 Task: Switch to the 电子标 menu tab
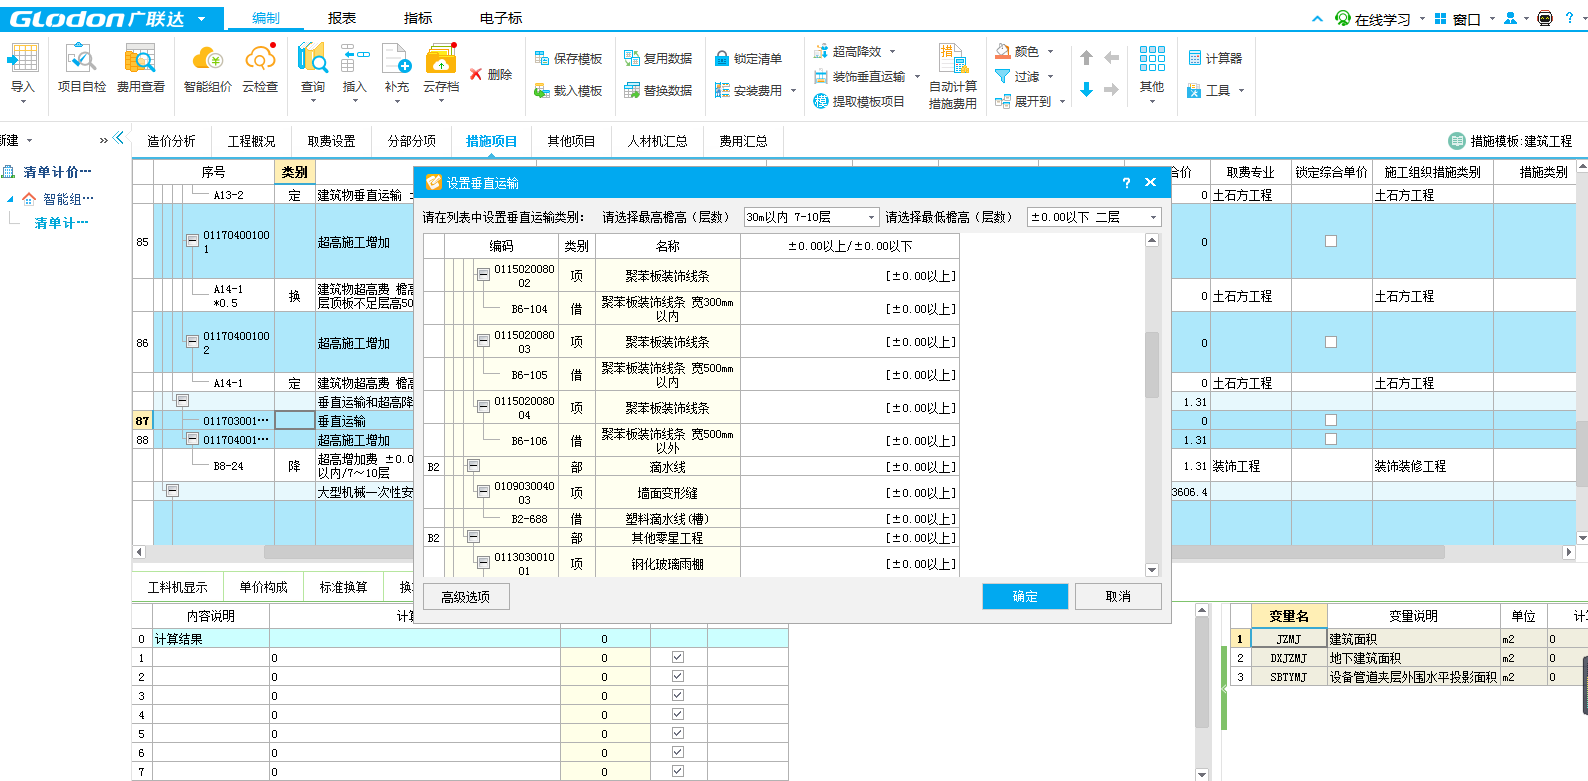[501, 18]
